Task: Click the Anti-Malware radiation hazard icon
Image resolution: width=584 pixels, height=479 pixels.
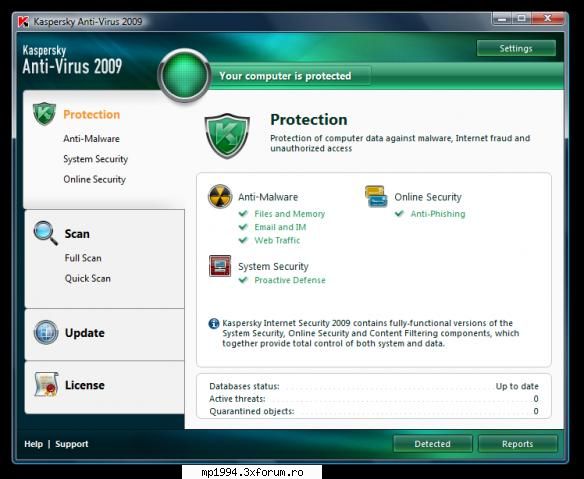Action: pyautogui.click(x=220, y=196)
